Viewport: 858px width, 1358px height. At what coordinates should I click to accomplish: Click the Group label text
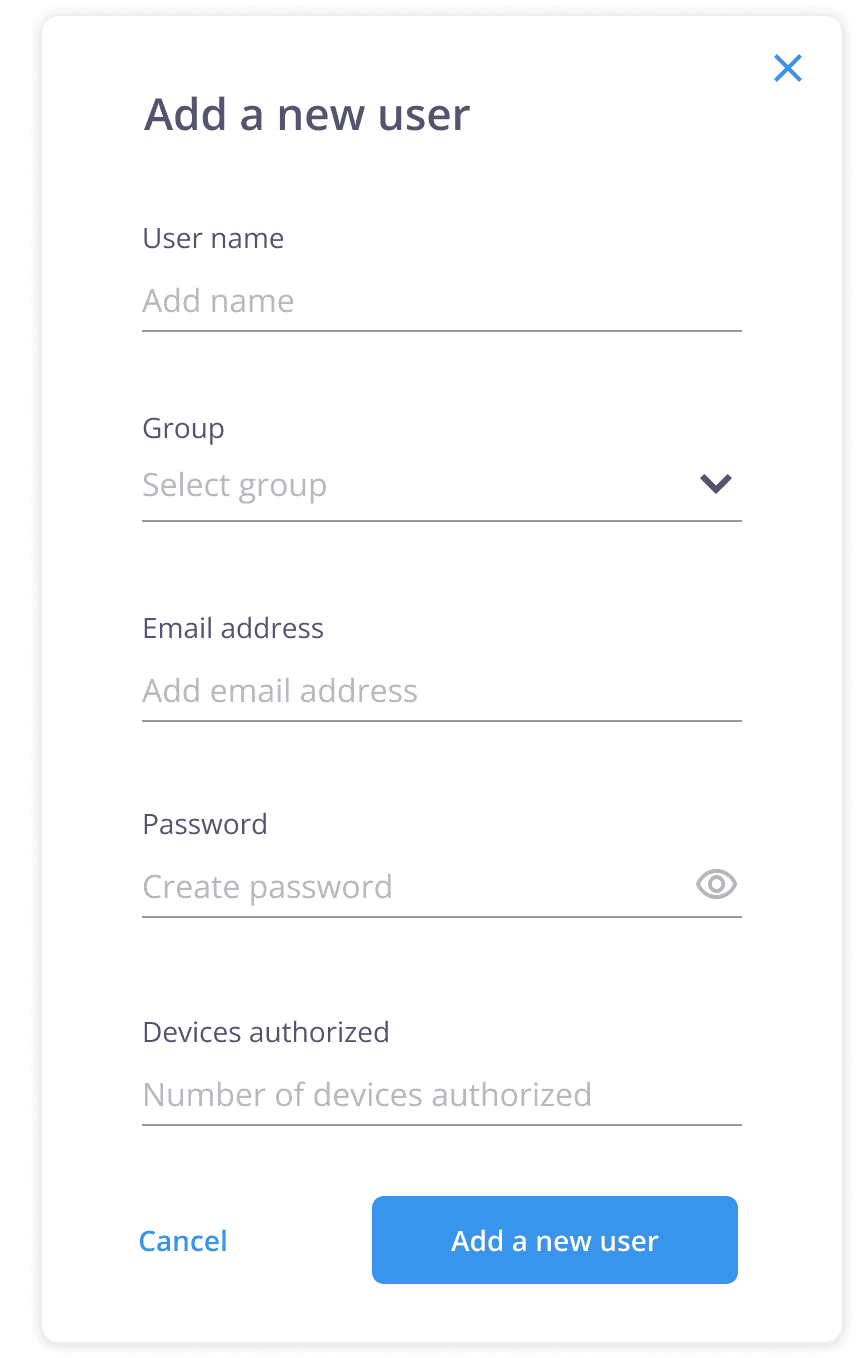pos(183,428)
